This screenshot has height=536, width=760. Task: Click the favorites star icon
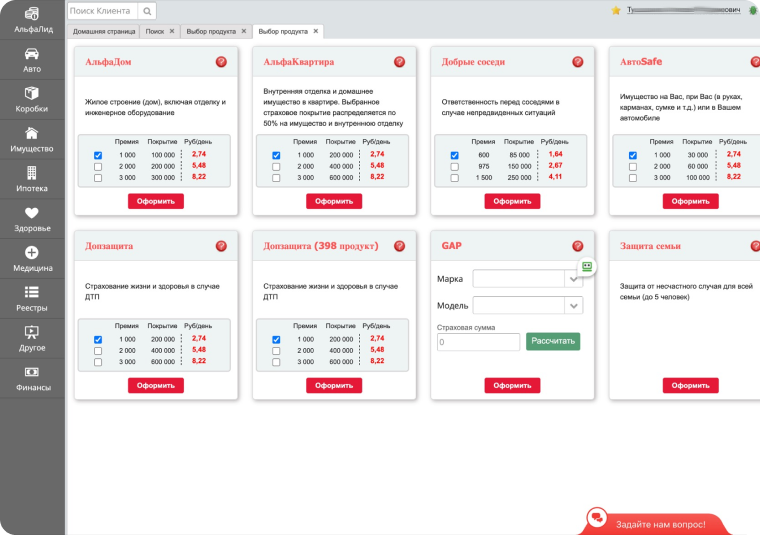(x=616, y=10)
